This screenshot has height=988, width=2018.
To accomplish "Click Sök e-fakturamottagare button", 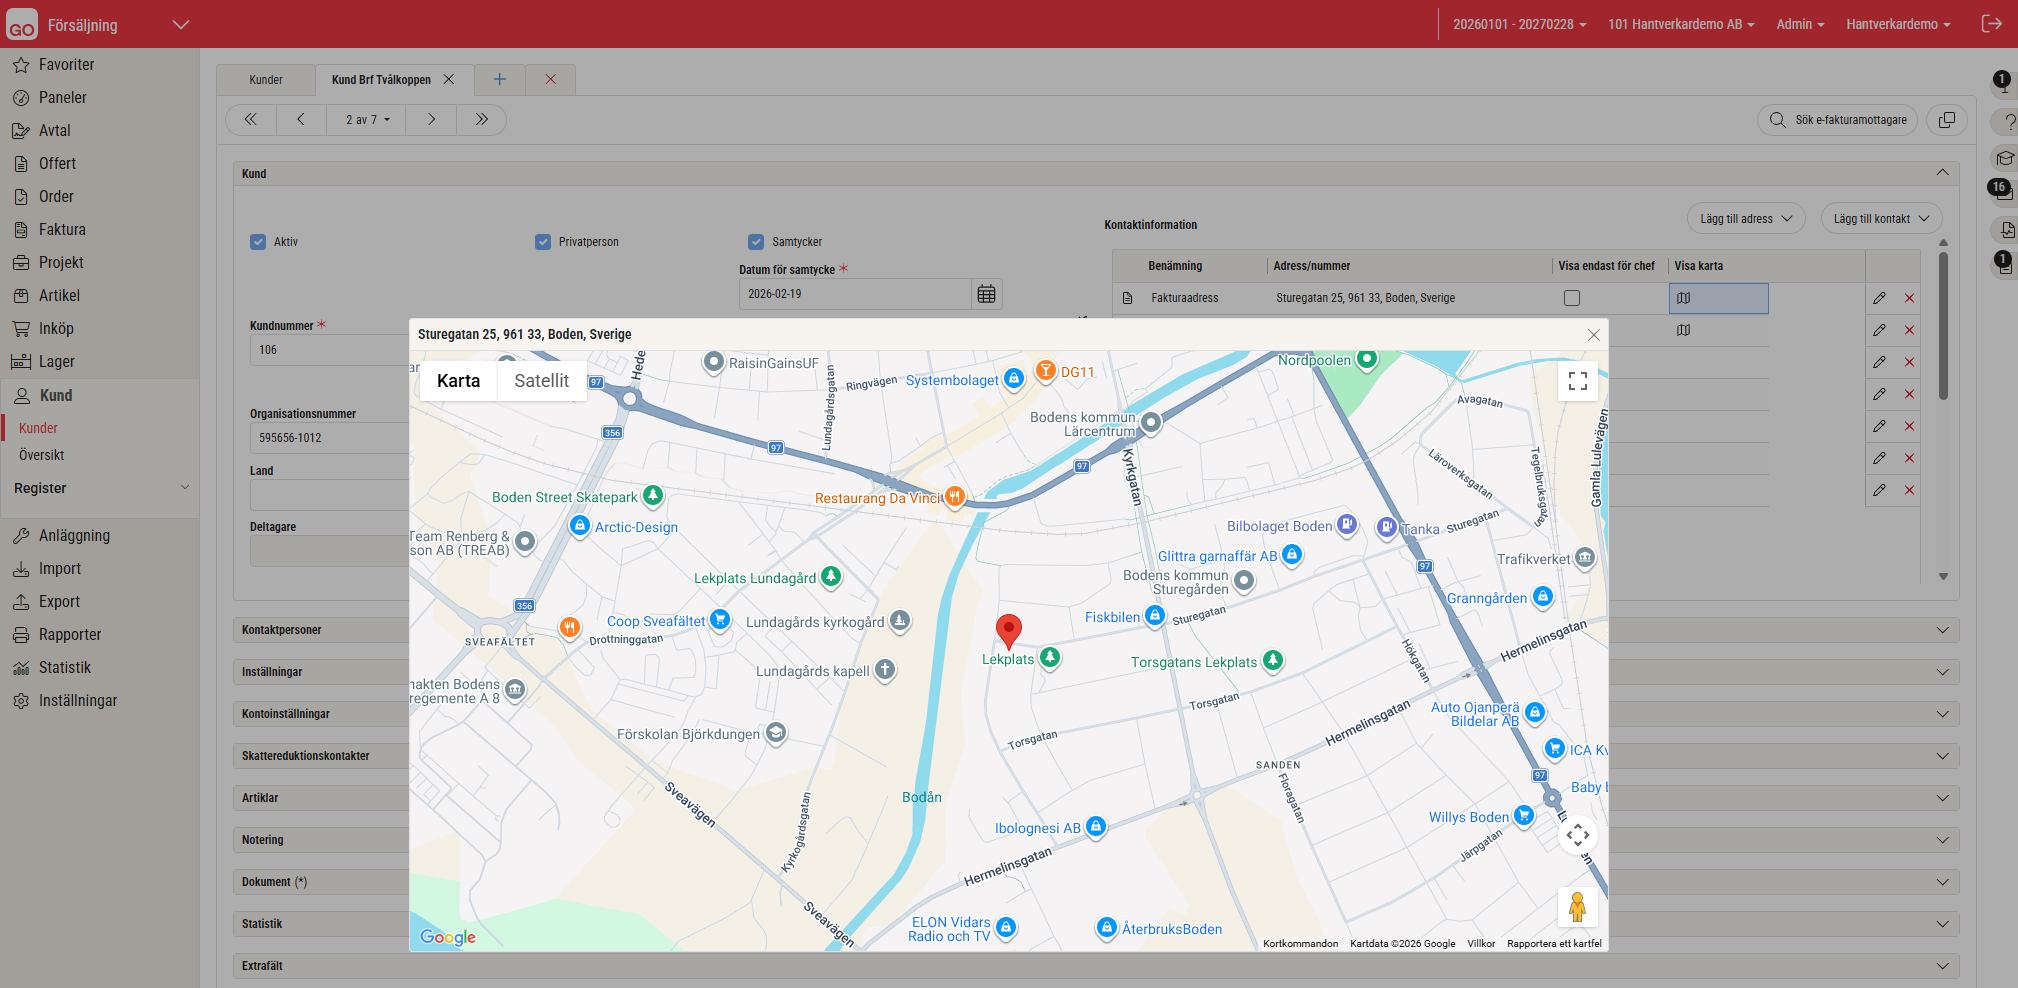I will click(1838, 120).
